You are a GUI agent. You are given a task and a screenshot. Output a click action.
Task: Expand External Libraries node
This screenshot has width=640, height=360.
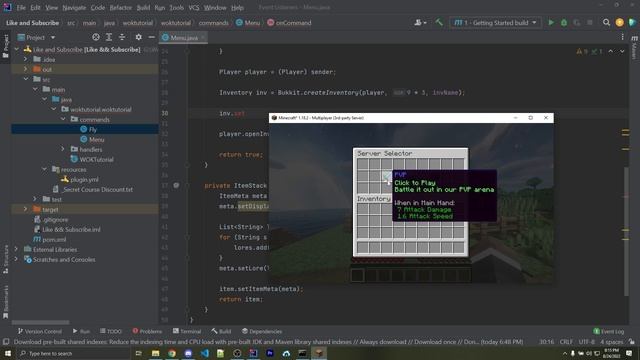pyautogui.click(x=16, y=249)
